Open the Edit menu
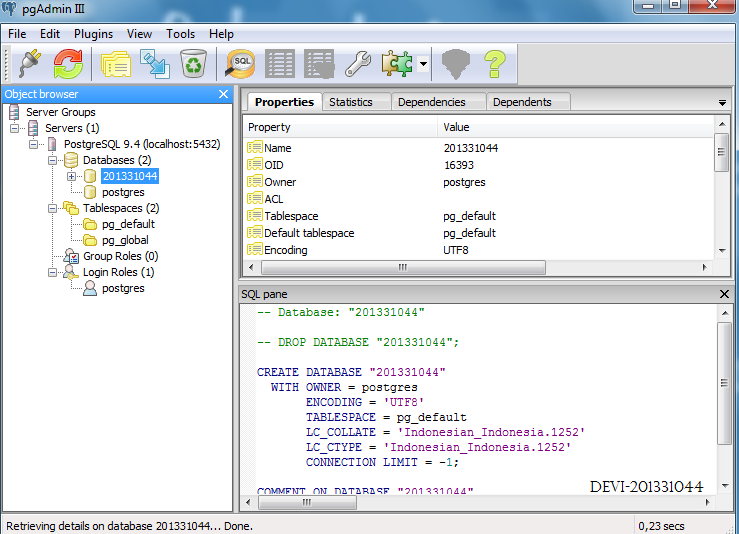 click(50, 34)
